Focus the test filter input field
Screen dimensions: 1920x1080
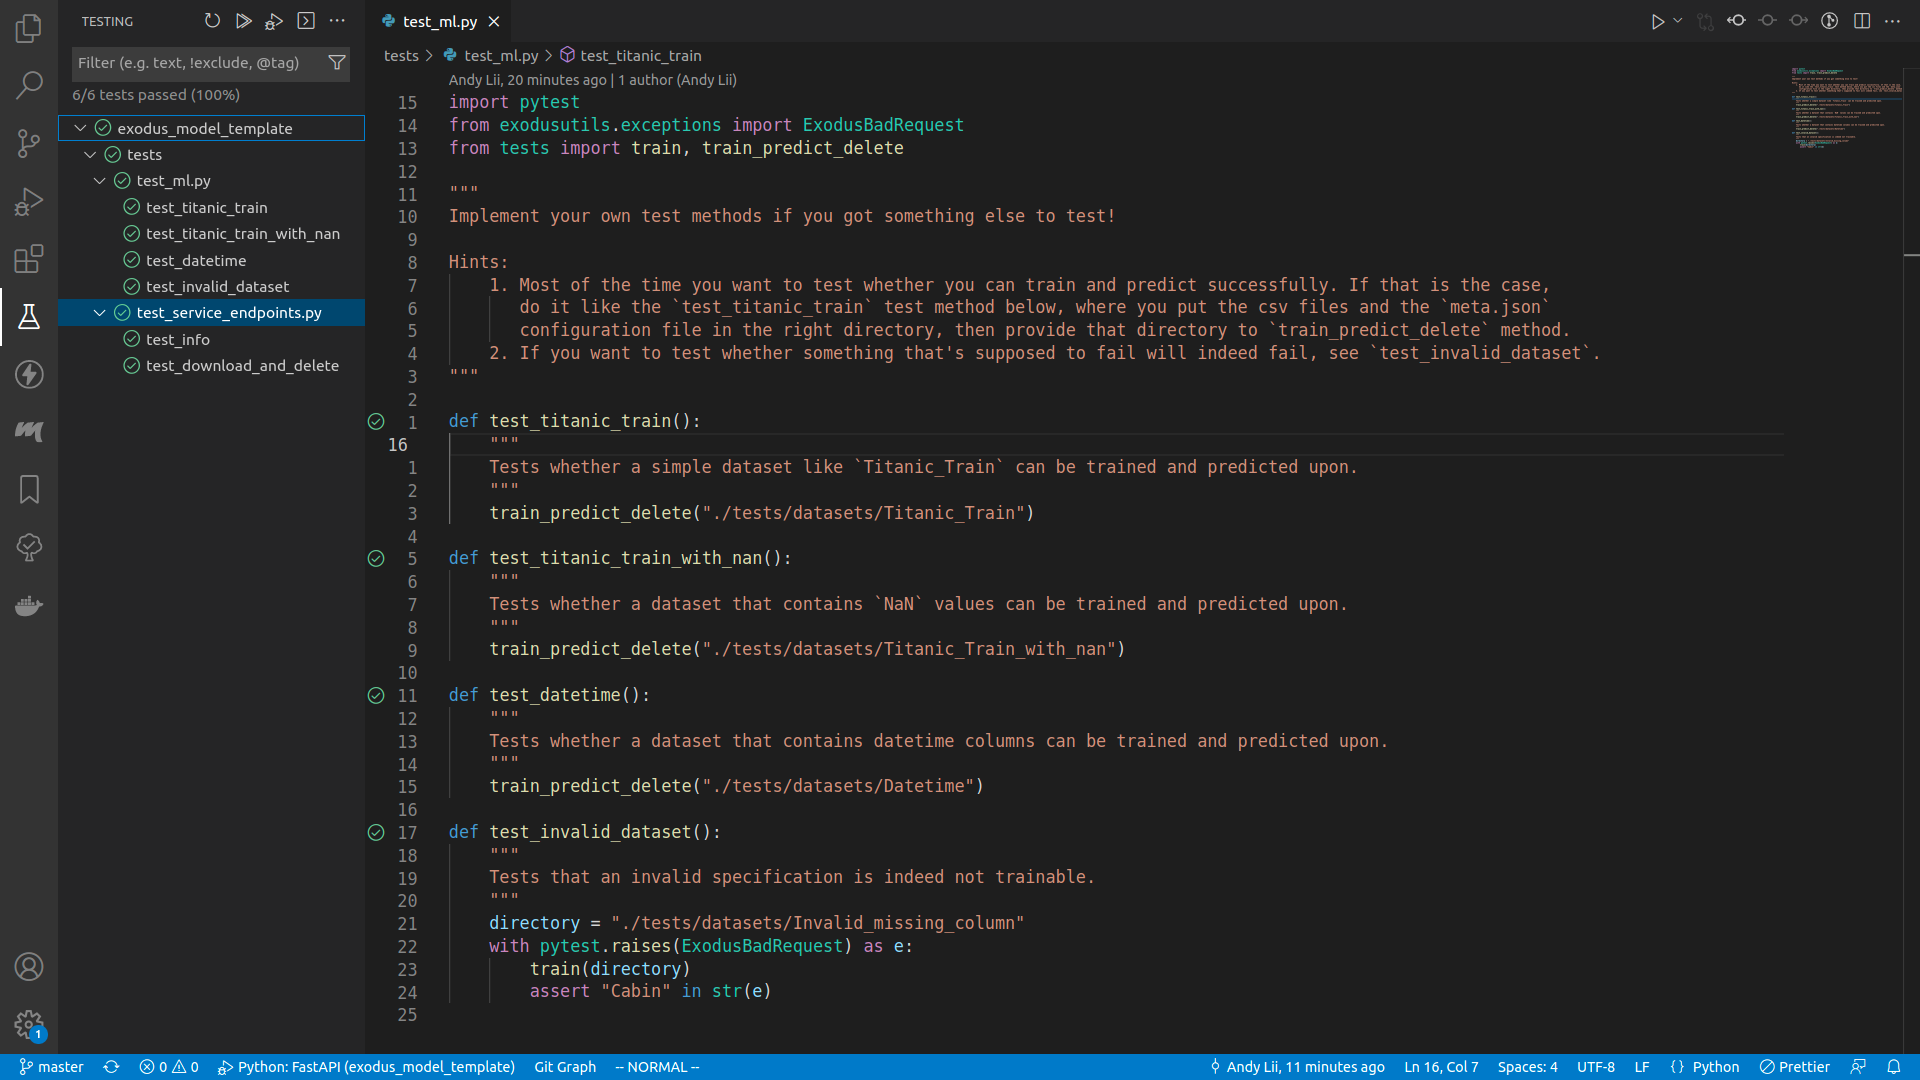(x=198, y=63)
